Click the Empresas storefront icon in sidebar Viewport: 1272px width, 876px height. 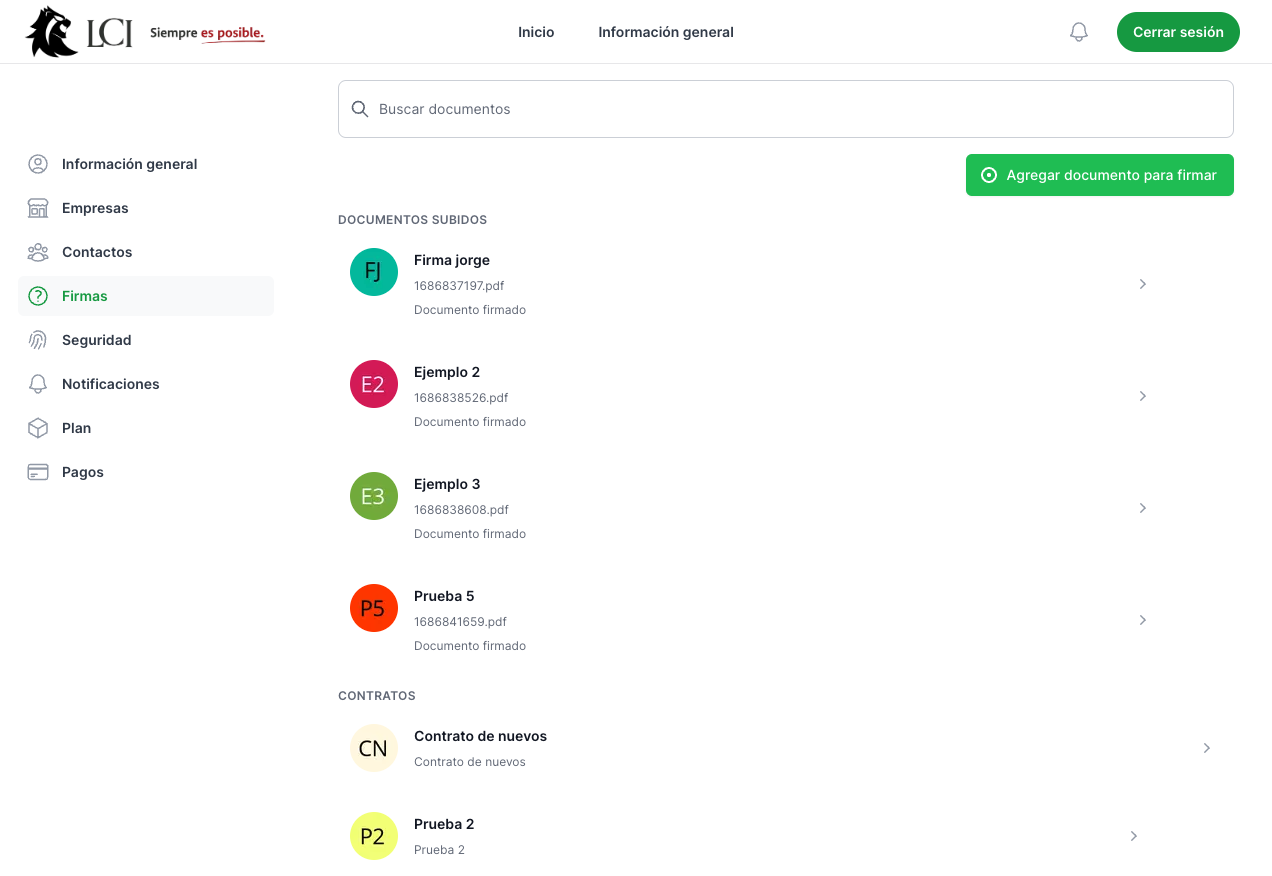[x=38, y=208]
